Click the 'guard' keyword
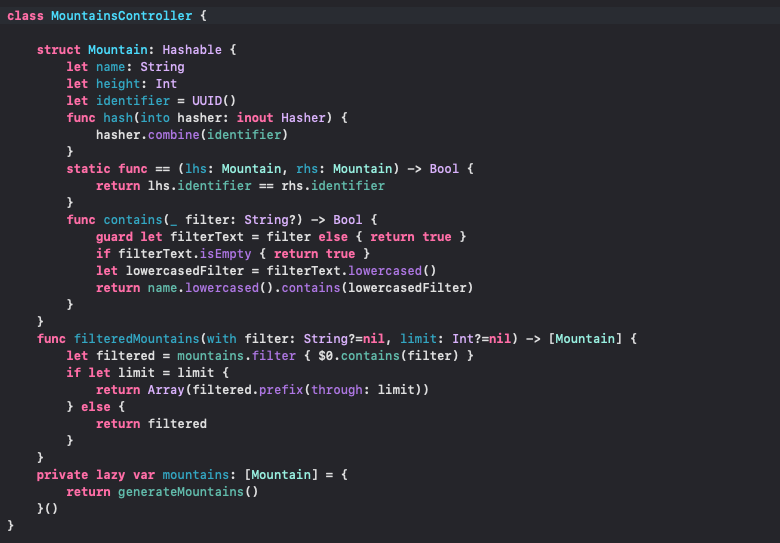Viewport: 780px width, 543px height. pos(114,237)
